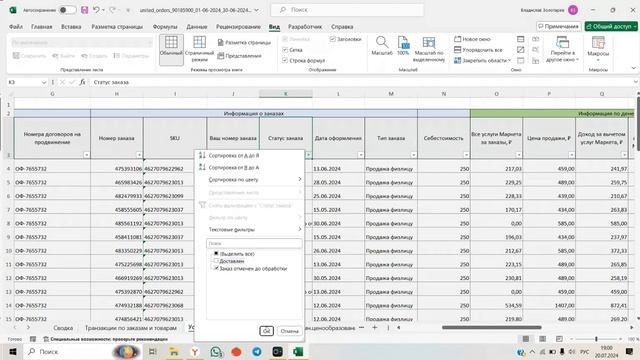640x360 pixels.
Task: Open filter dropdown for Дата оформления column
Action: [x=361, y=155]
